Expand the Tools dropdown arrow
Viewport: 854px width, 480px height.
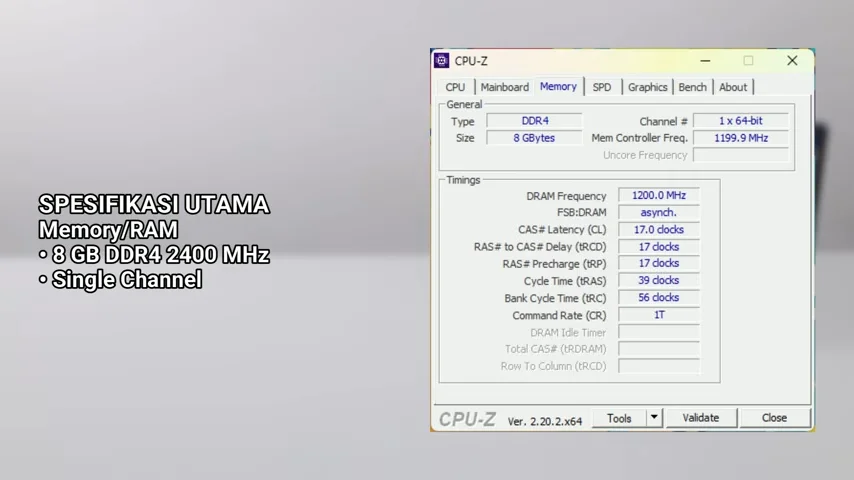[x=654, y=418]
